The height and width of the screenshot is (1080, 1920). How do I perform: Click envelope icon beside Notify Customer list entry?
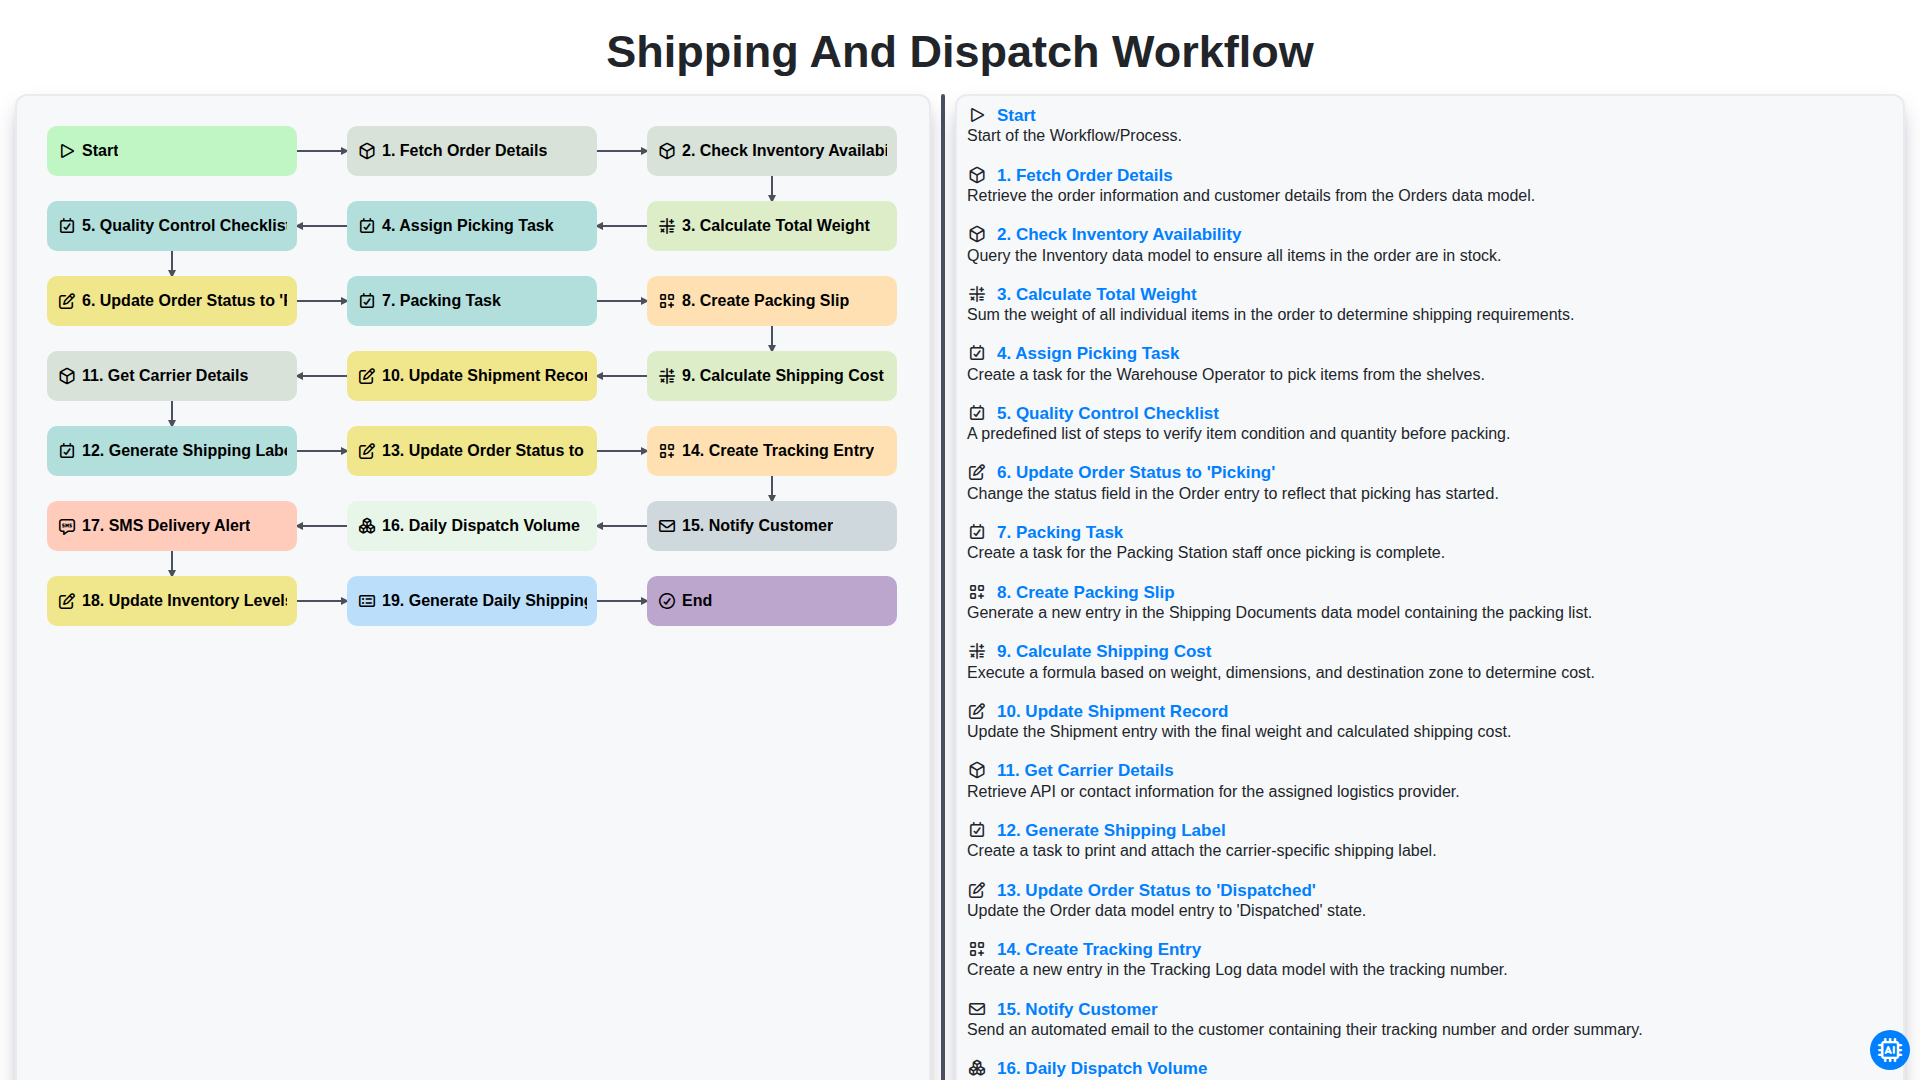point(977,1009)
